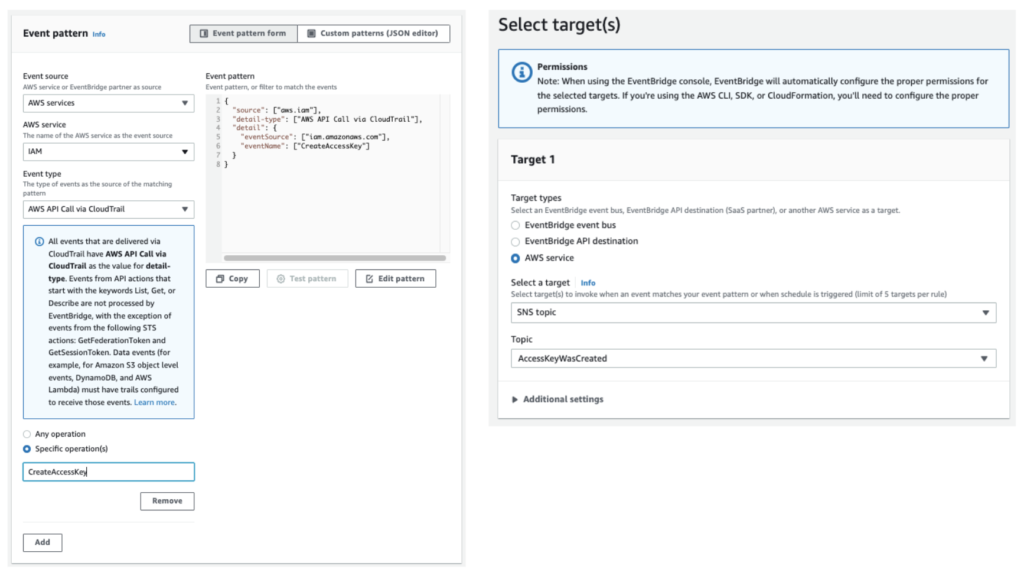Click the Test pattern button
Image resolution: width=1024 pixels, height=579 pixels.
[x=307, y=279]
